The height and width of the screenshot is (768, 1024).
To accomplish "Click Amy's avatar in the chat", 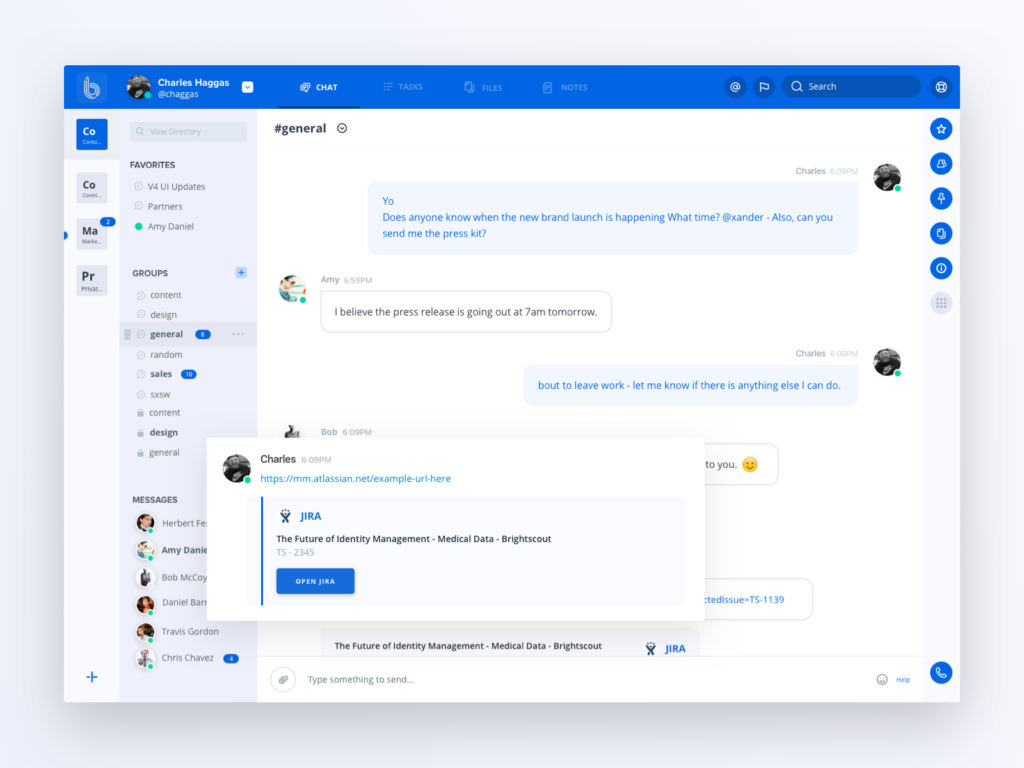I will (292, 289).
